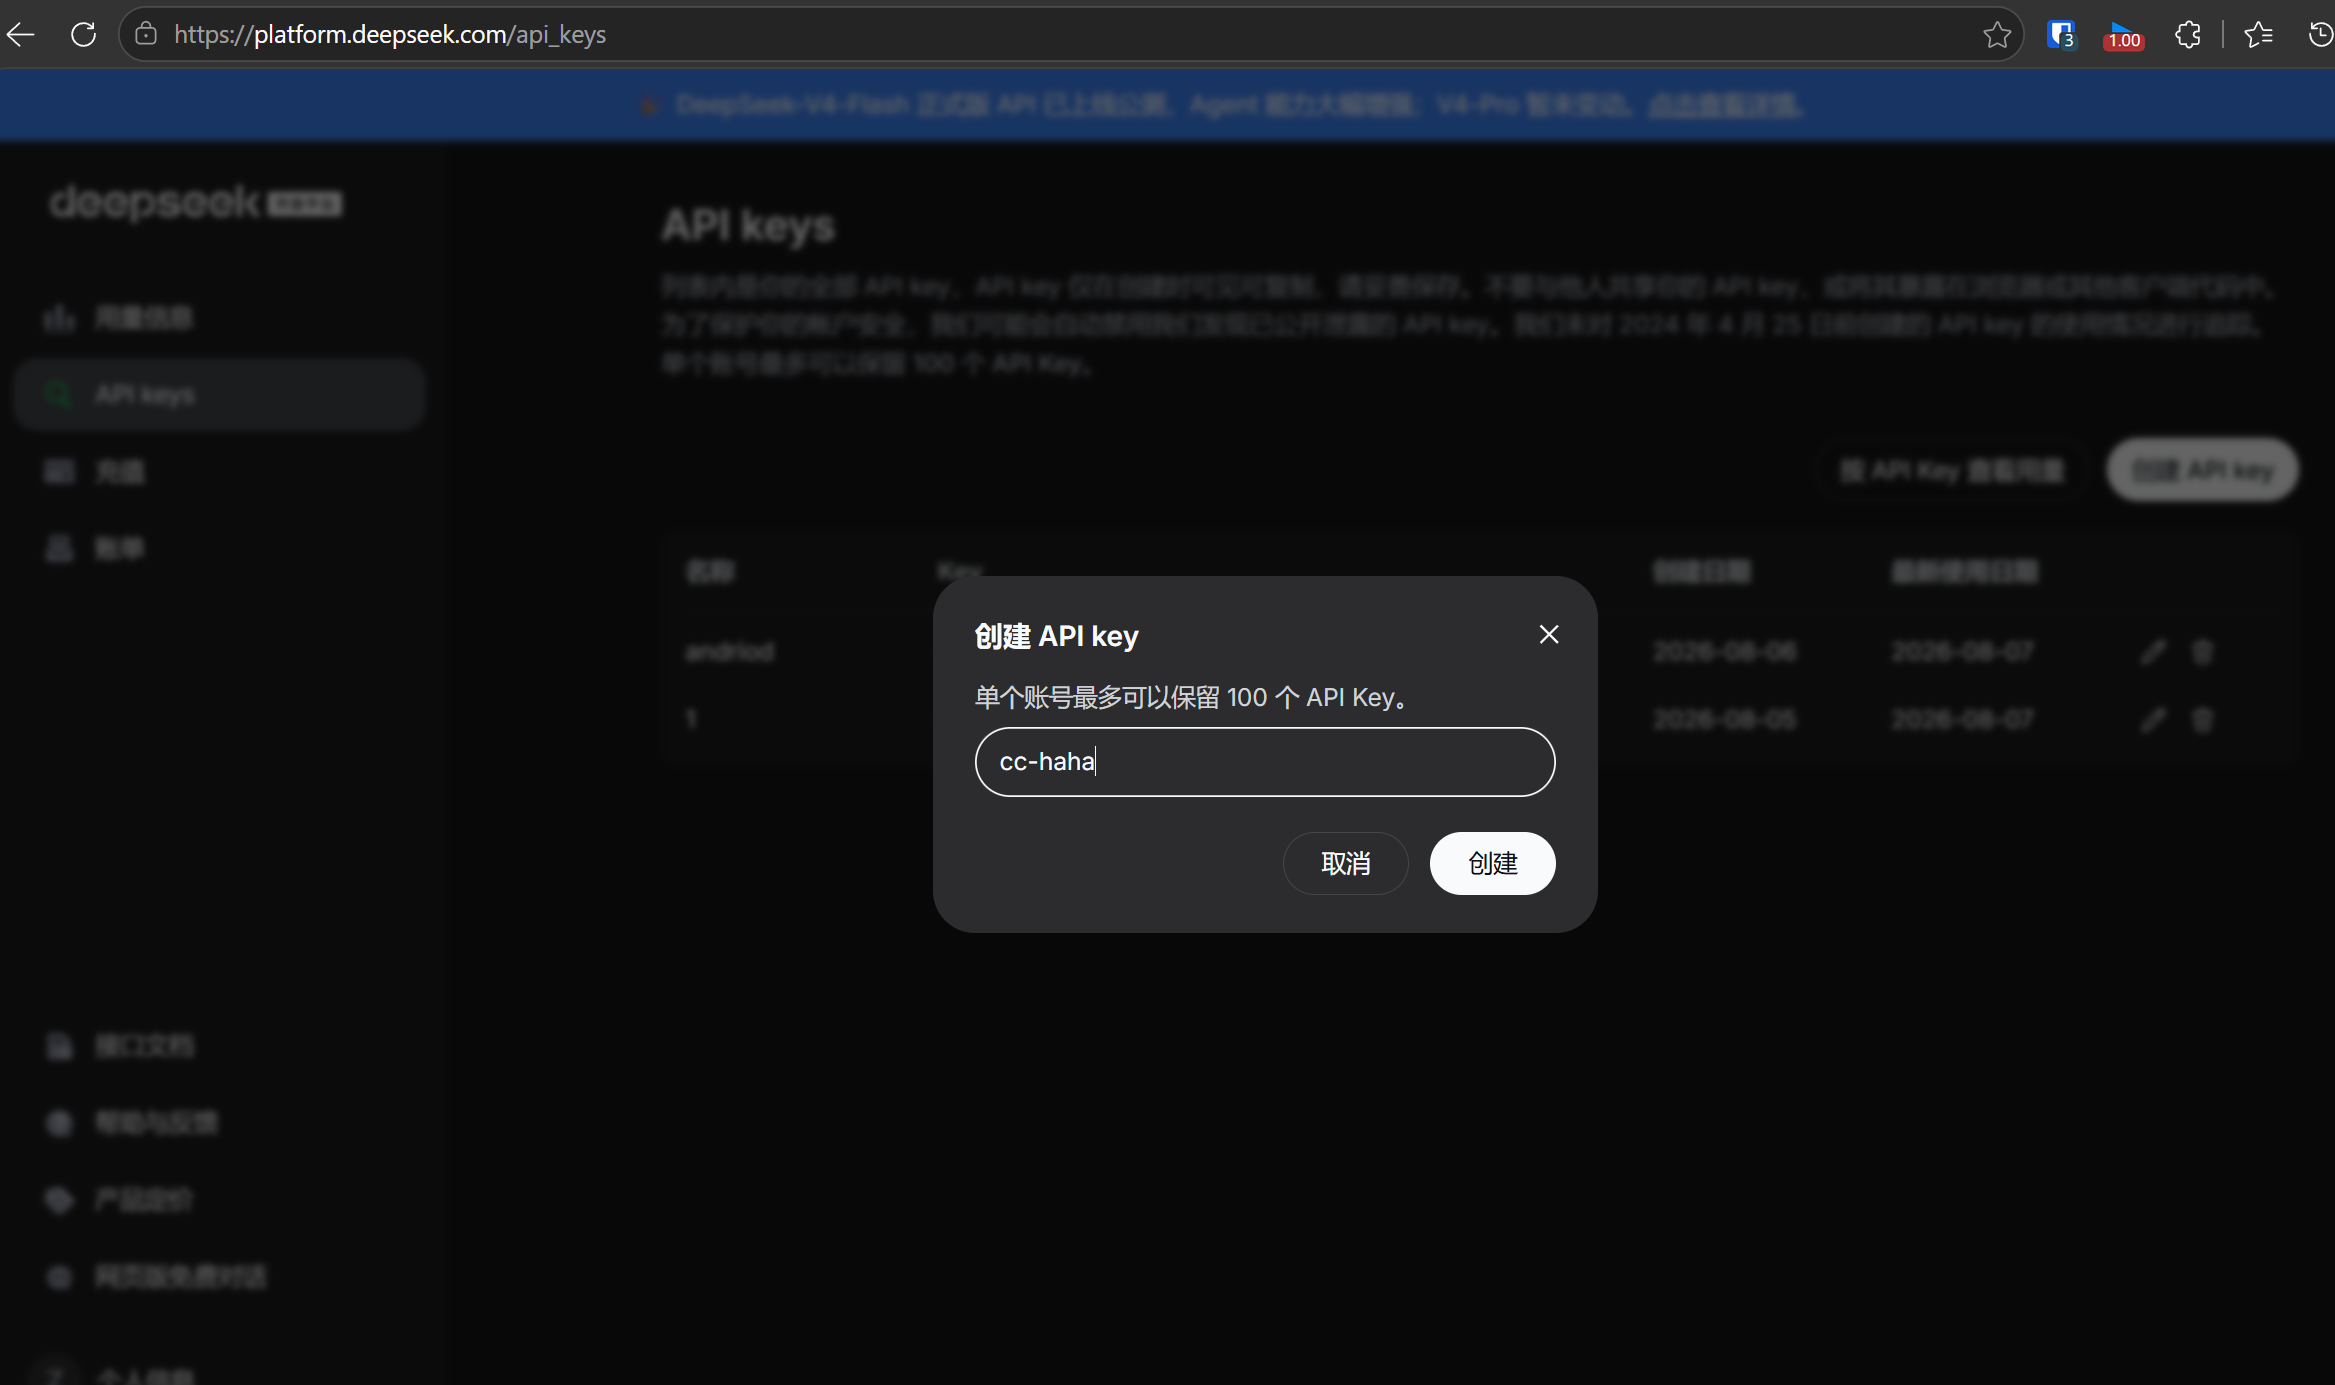Click the trash icon in the android row
This screenshot has width=2335, height=1385.
tap(2202, 652)
